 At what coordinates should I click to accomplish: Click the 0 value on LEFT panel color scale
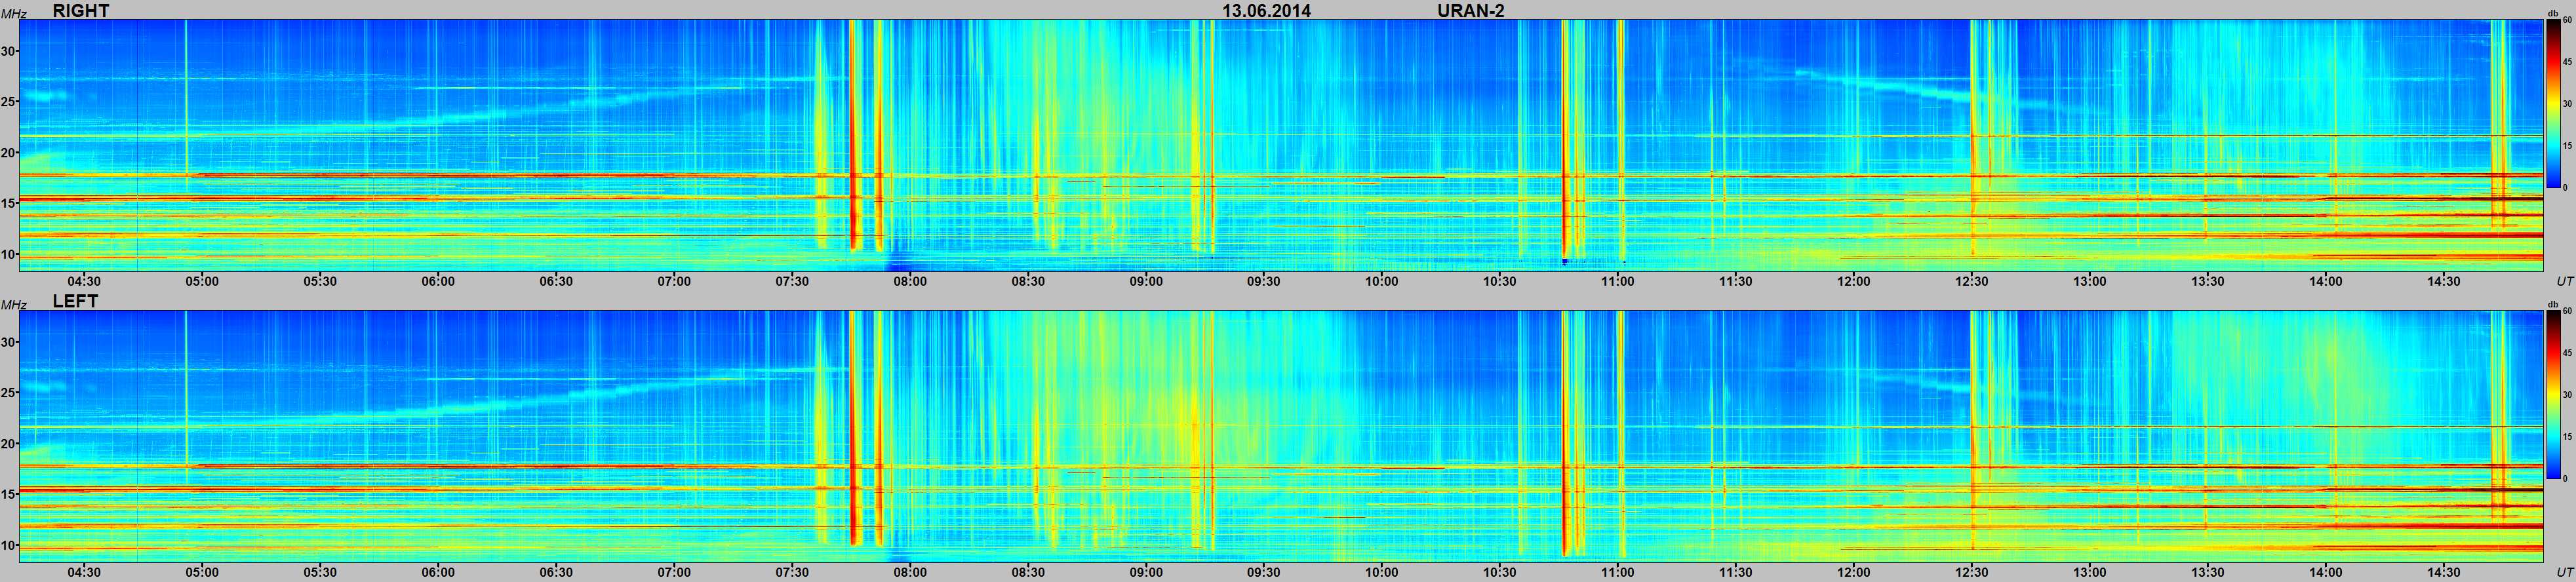click(2565, 478)
